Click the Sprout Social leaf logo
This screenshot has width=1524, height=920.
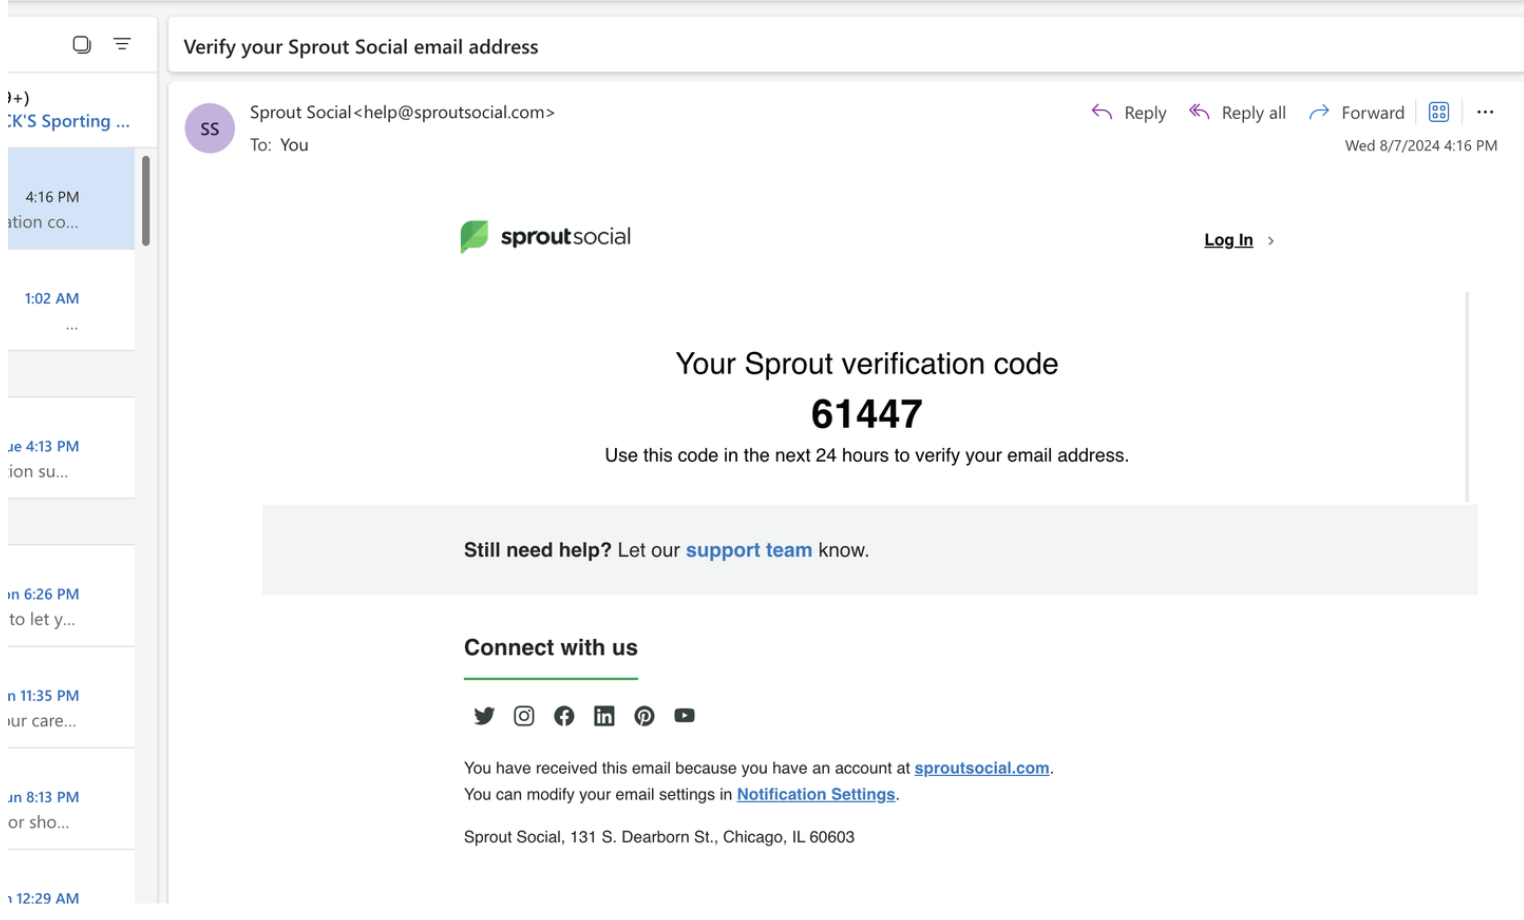[477, 238]
